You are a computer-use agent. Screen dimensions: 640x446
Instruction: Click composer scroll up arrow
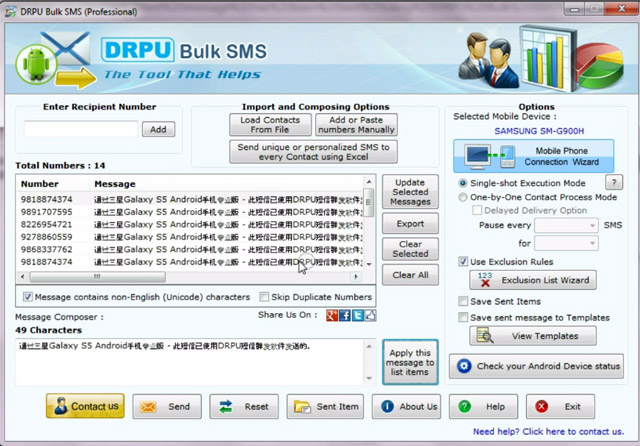point(369,346)
